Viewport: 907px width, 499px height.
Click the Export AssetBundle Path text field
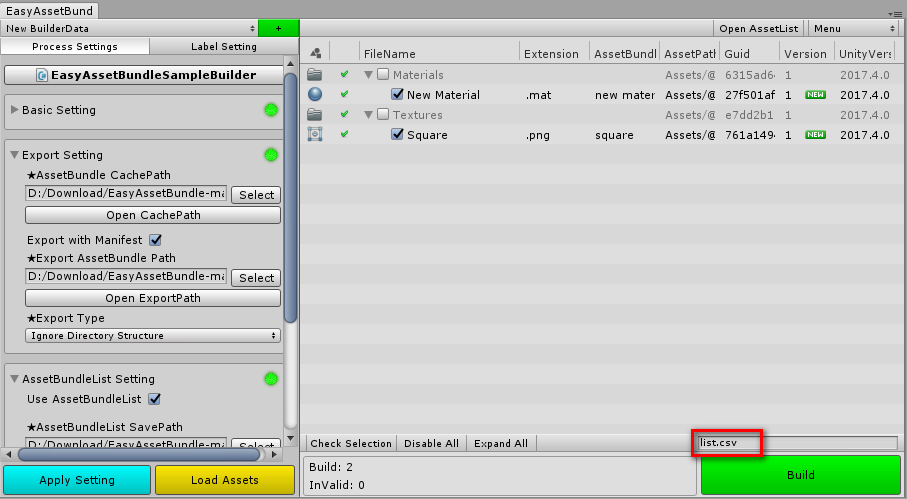coord(126,276)
